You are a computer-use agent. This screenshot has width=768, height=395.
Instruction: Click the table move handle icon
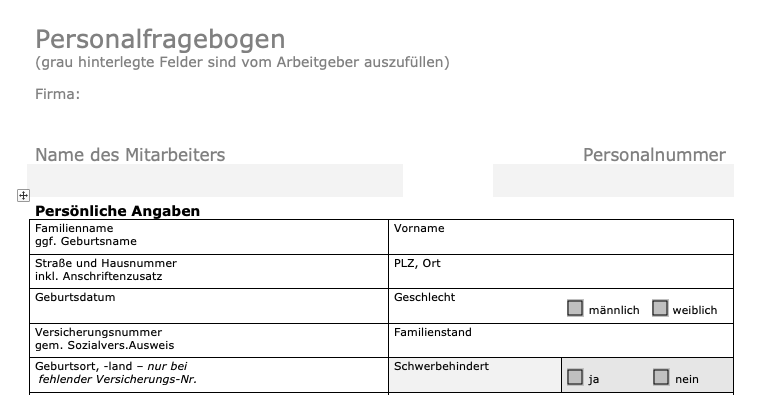[x=23, y=196]
